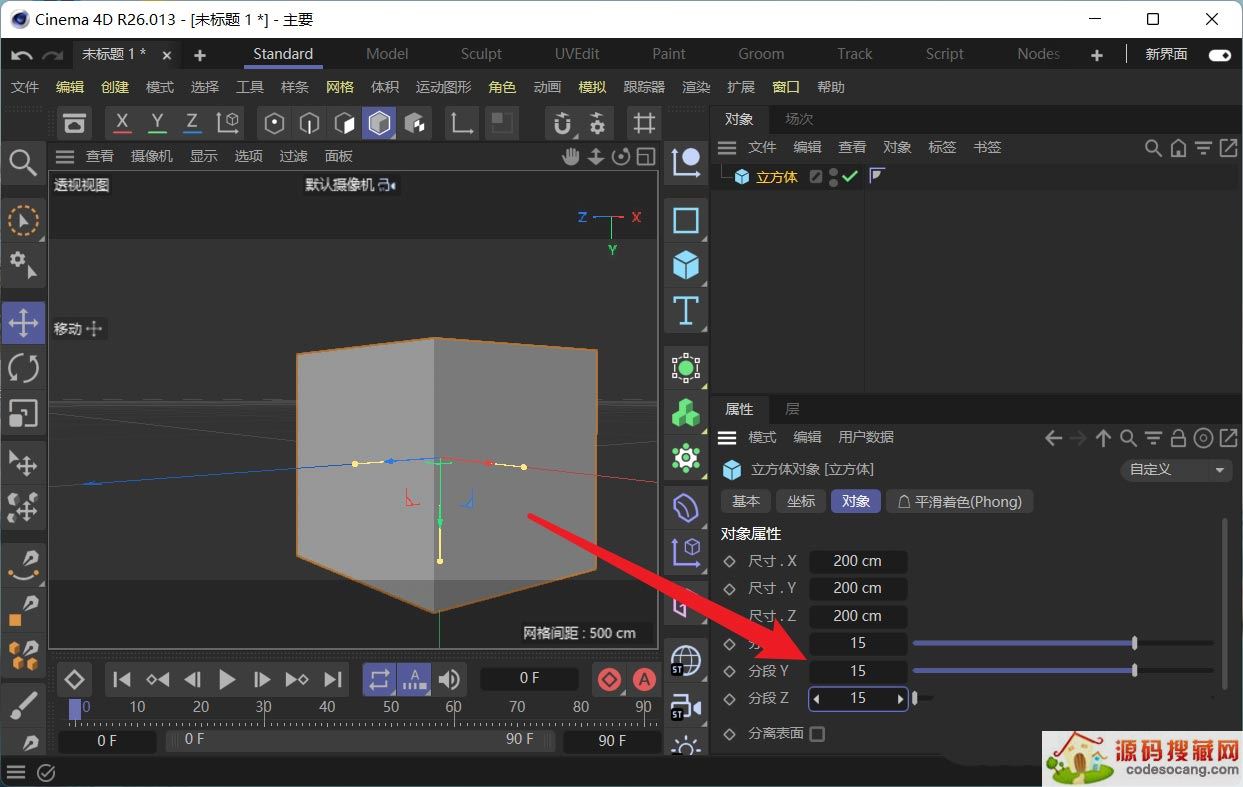This screenshot has height=787, width=1243.
Task: Click the 平滑着色(Phong) tag button
Action: [x=959, y=501]
